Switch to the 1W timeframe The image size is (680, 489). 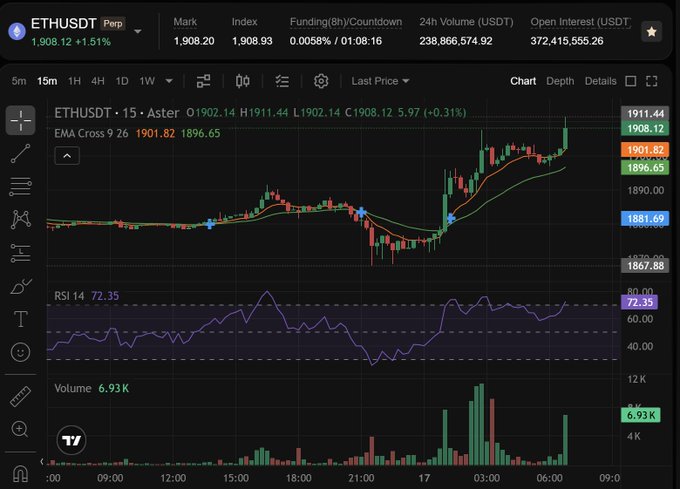point(147,81)
